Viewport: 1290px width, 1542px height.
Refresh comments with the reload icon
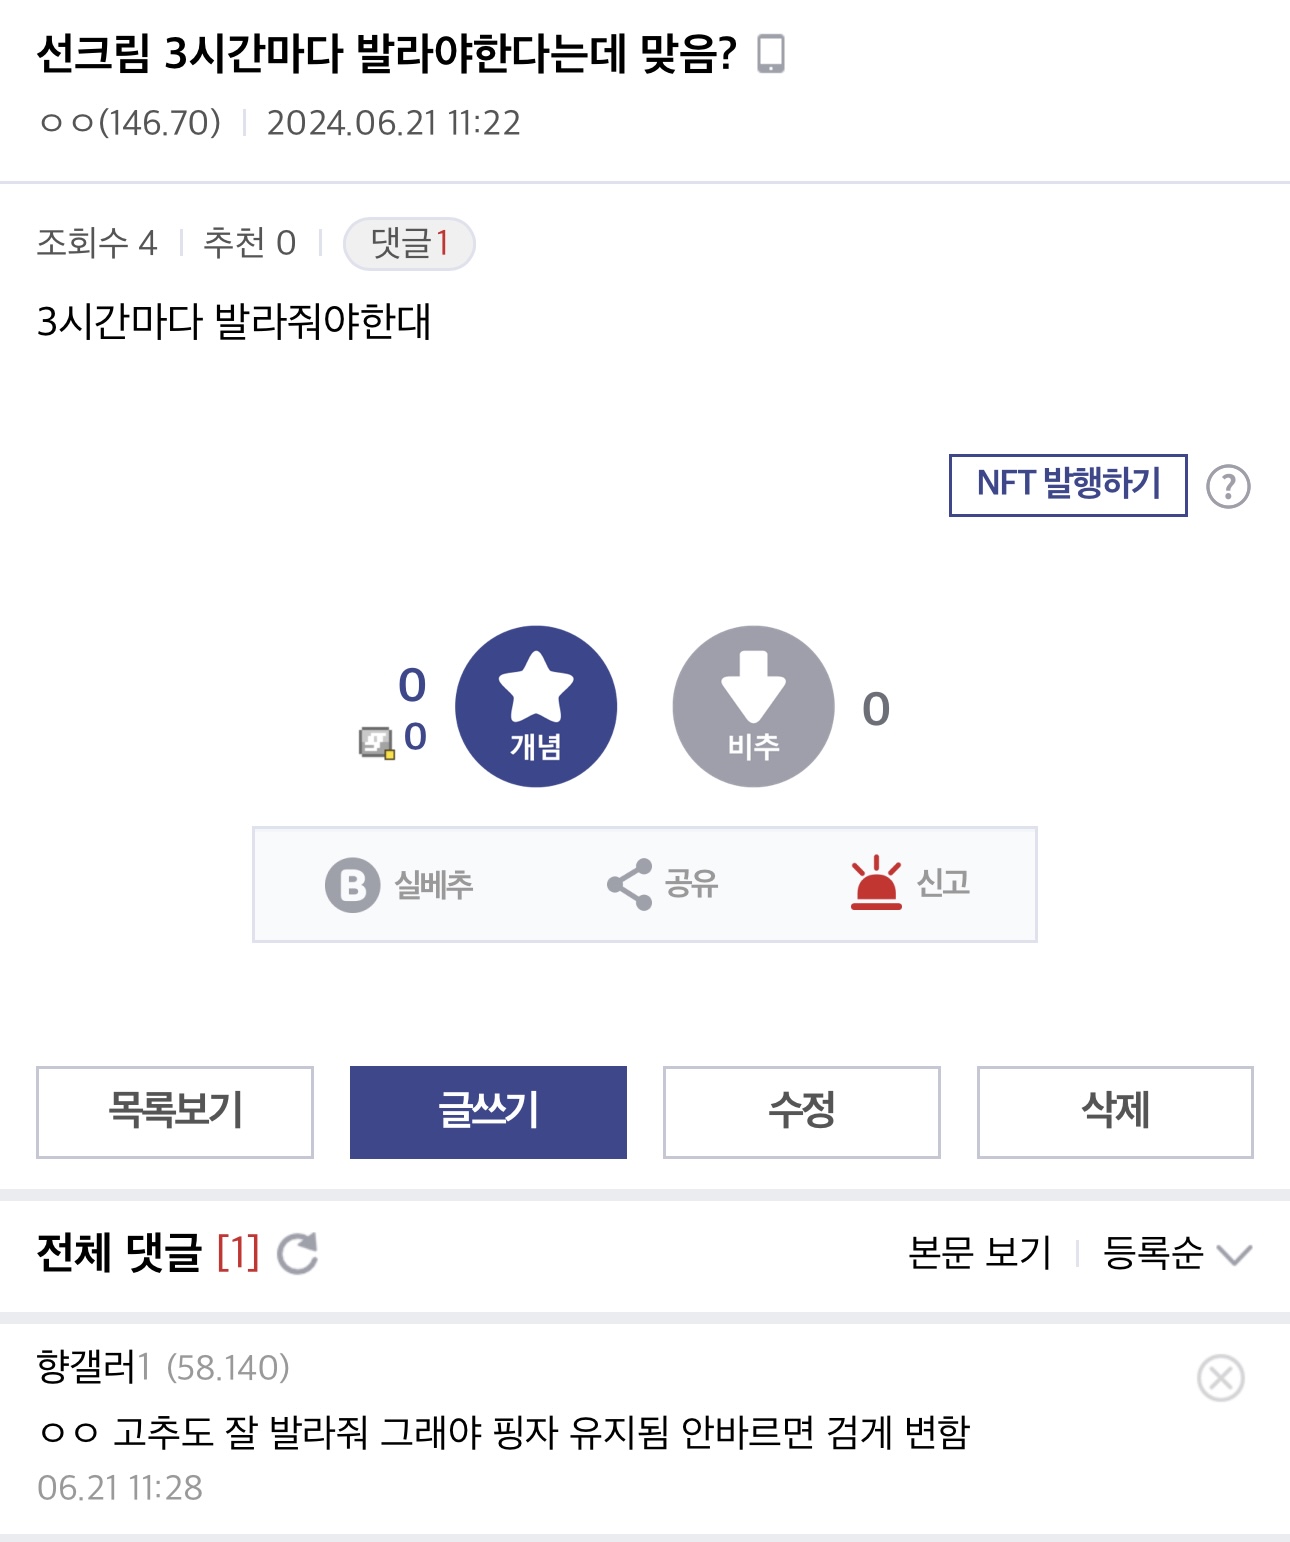(x=297, y=1254)
